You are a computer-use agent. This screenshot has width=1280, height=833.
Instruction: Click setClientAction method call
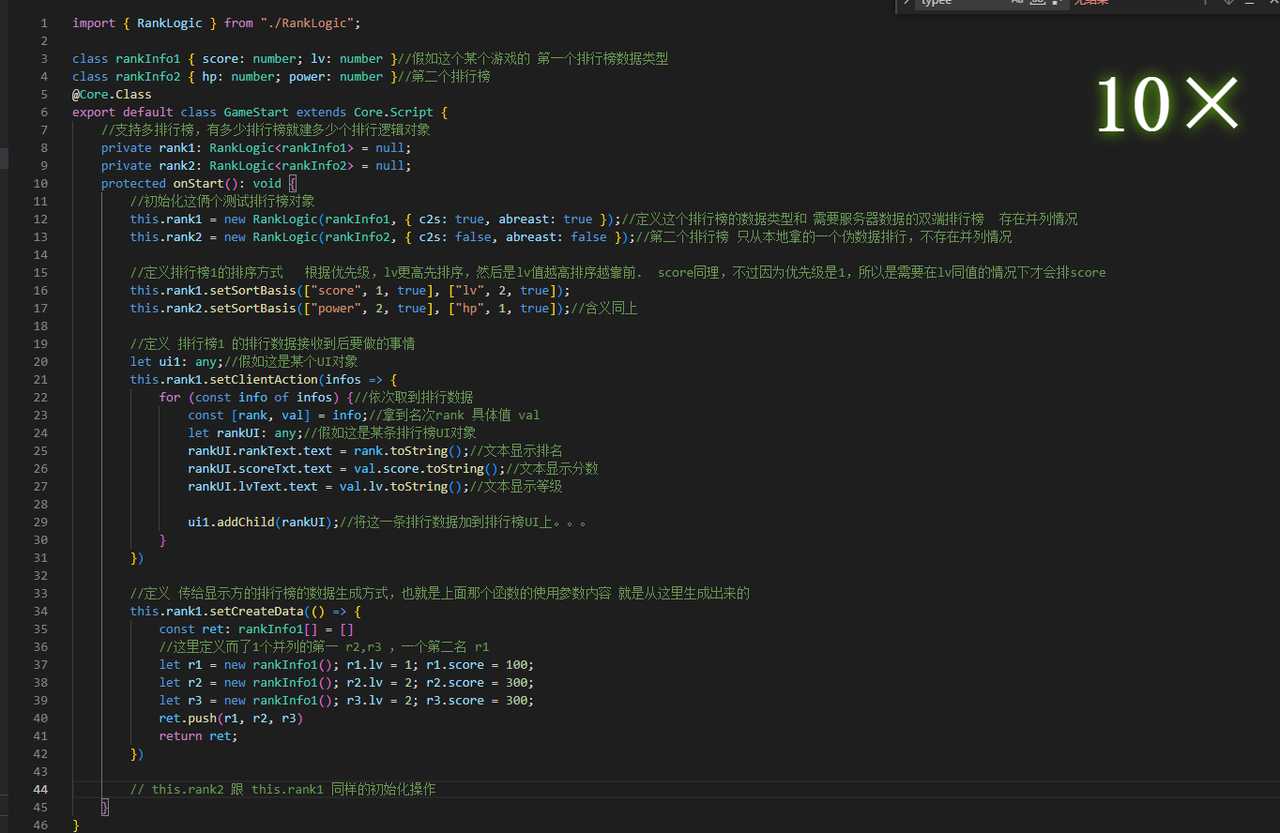pyautogui.click(x=263, y=380)
